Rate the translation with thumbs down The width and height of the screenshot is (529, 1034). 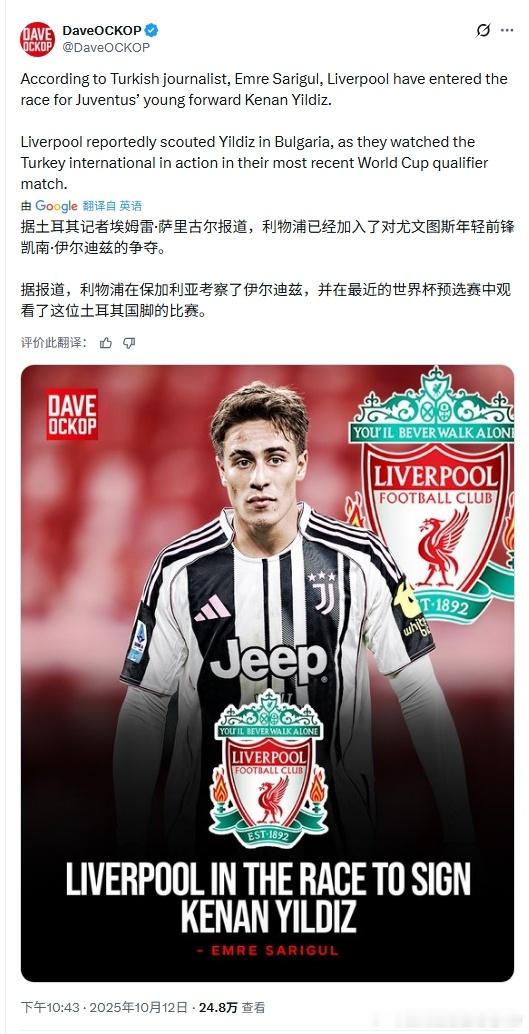point(129,342)
